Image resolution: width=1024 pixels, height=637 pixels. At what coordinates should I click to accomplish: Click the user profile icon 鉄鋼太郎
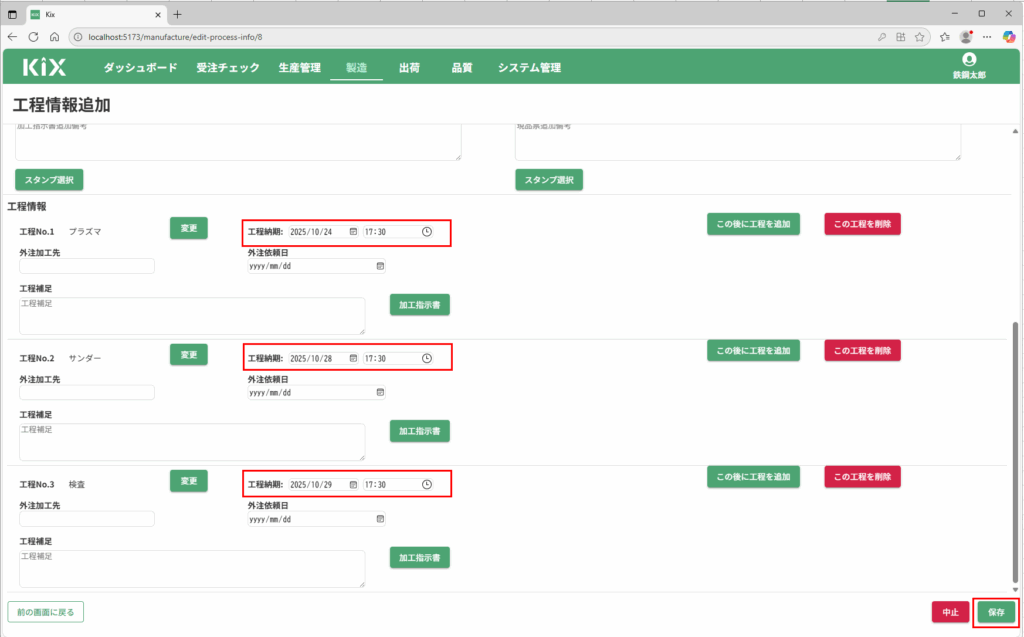click(x=968, y=60)
